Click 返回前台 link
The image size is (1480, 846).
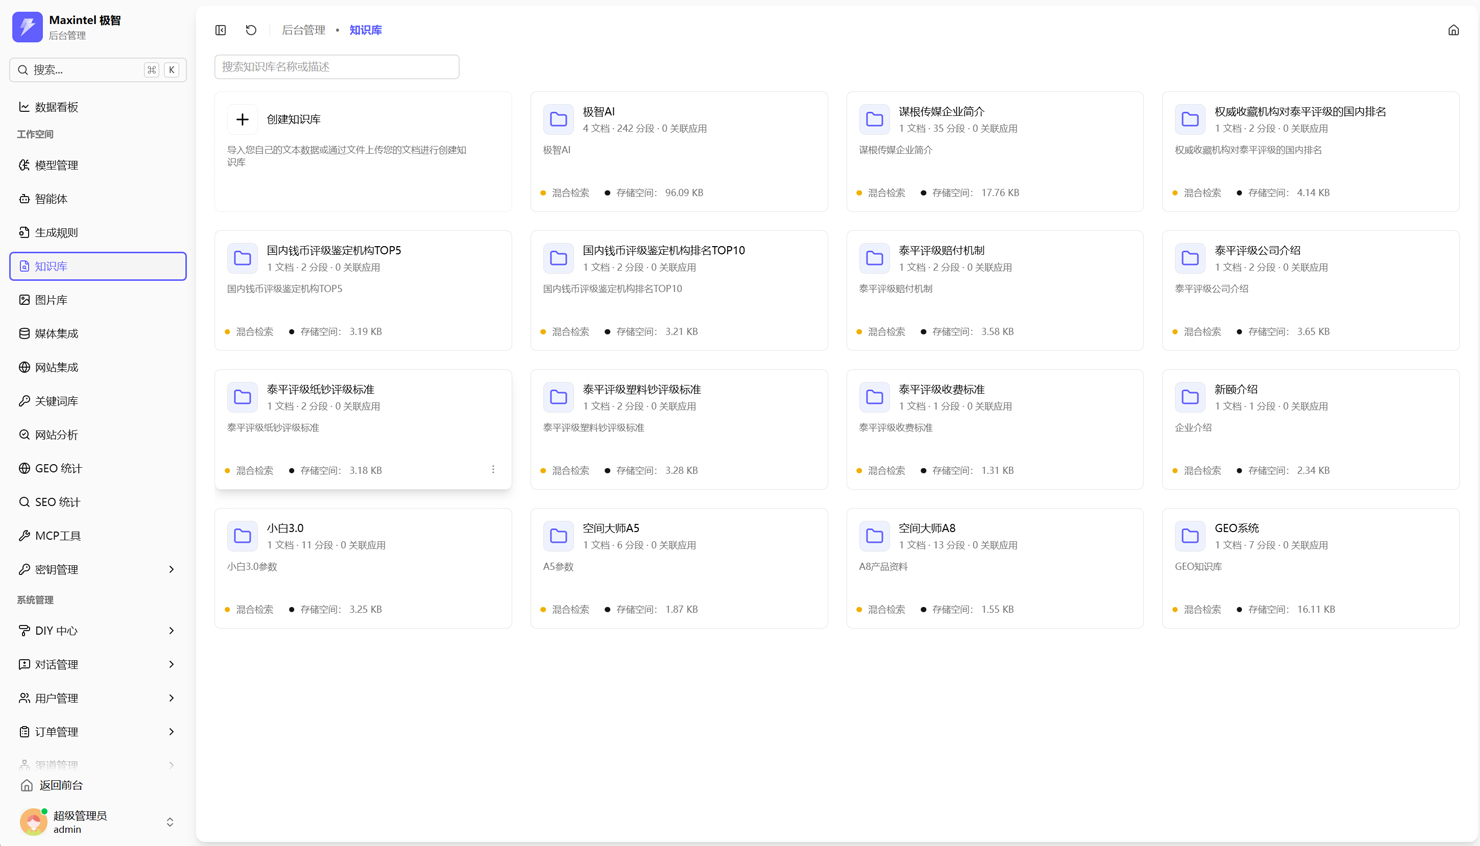(x=61, y=786)
